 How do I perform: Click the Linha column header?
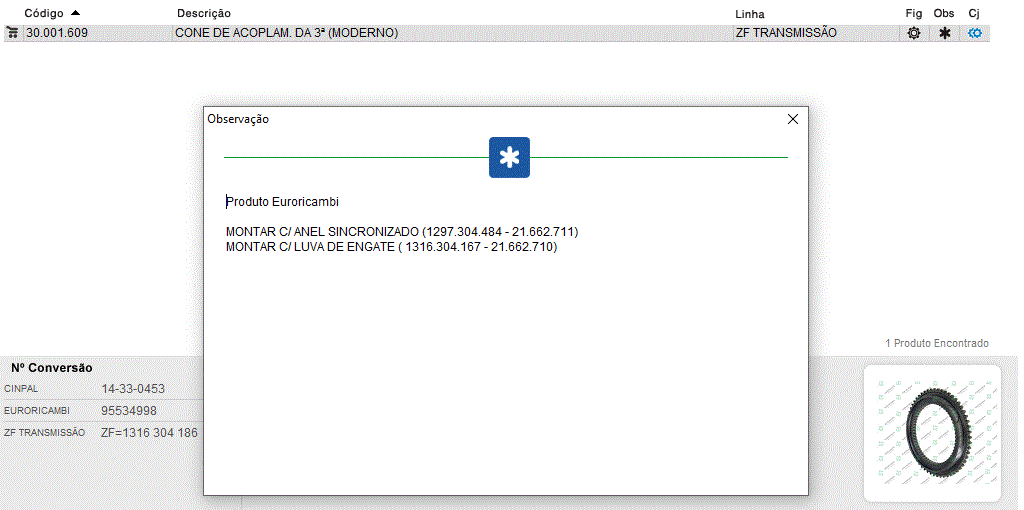point(749,13)
